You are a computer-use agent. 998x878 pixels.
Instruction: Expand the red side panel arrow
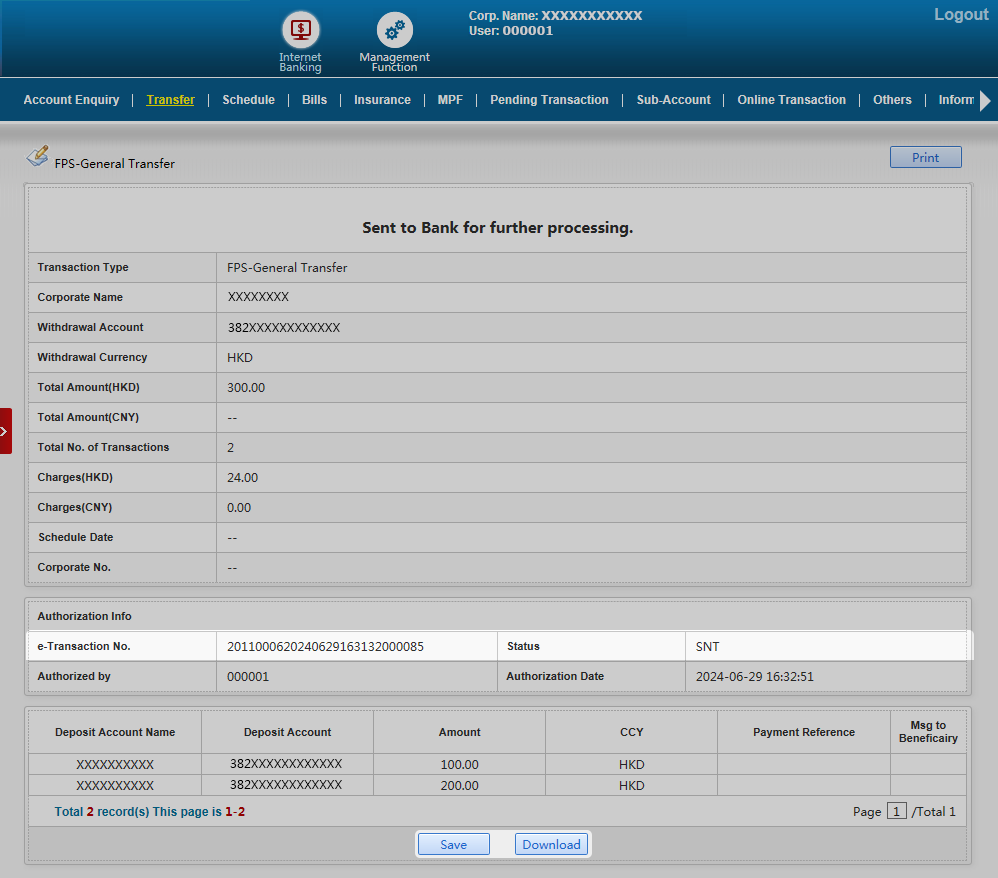point(5,431)
